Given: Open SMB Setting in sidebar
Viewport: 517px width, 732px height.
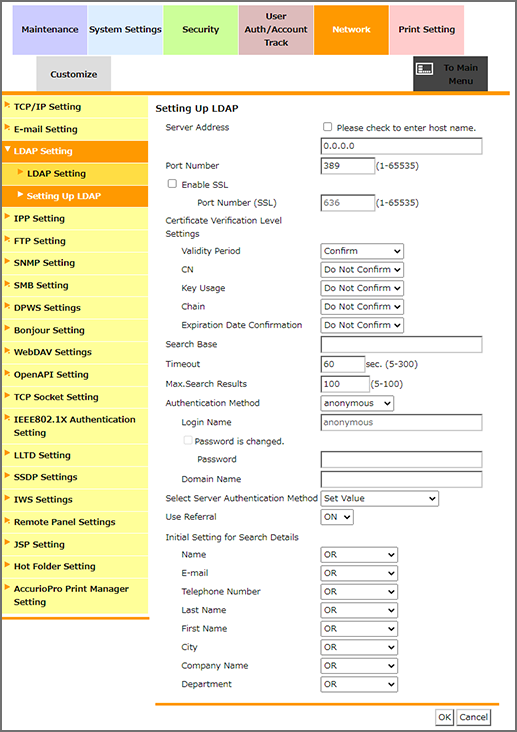Looking at the screenshot, I should 75,285.
